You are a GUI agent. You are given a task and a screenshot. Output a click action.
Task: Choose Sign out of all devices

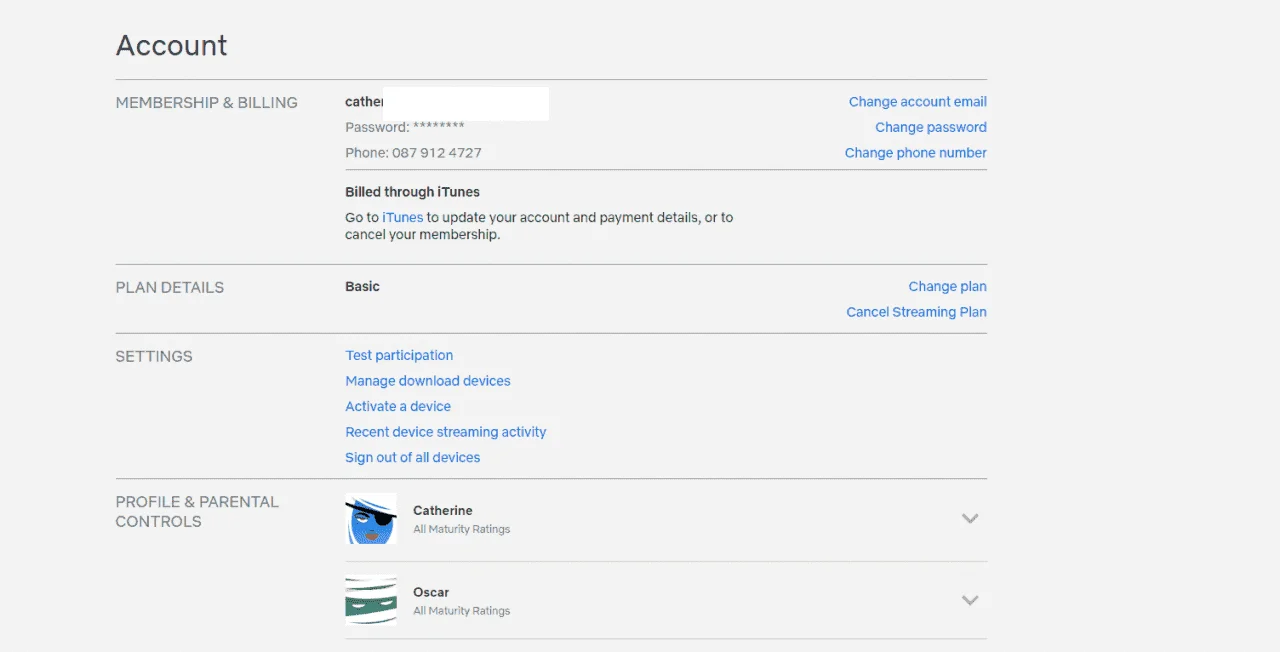click(413, 457)
